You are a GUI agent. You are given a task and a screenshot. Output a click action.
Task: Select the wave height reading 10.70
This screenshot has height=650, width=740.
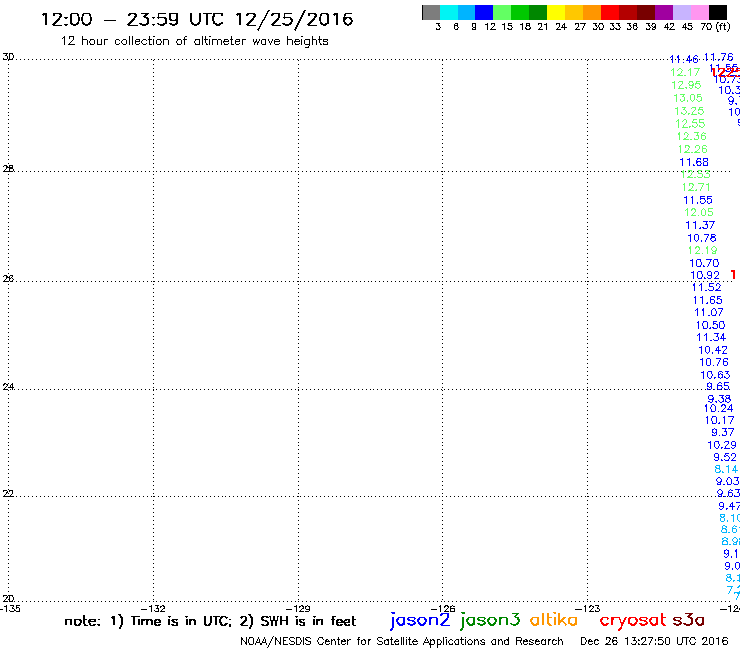tap(704, 263)
